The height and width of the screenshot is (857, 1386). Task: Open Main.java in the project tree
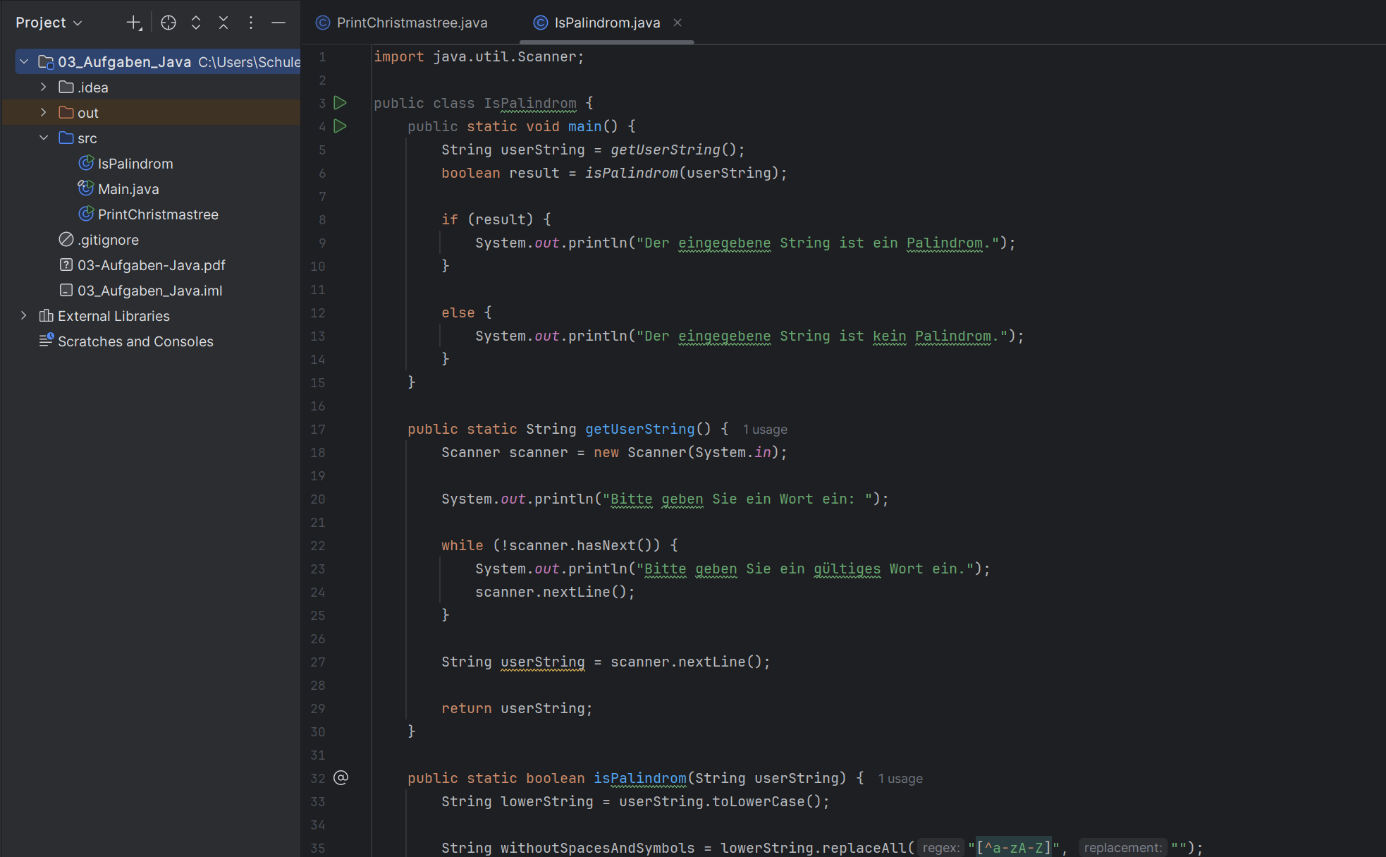click(128, 189)
